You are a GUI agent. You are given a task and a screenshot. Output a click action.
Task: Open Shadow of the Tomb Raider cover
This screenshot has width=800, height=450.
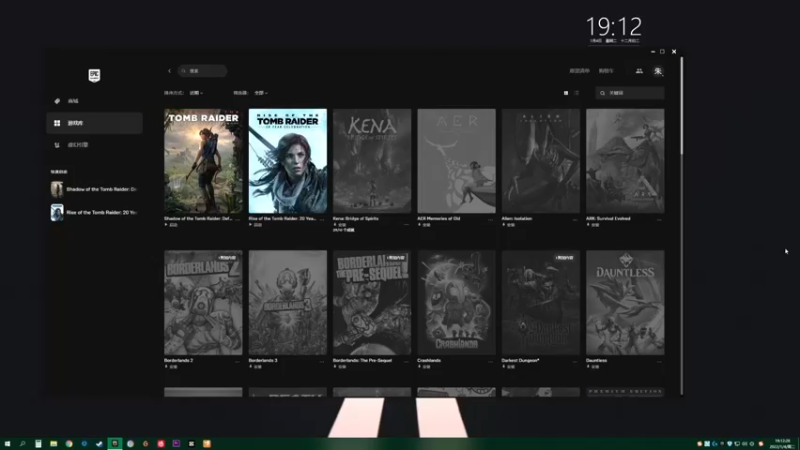click(203, 161)
